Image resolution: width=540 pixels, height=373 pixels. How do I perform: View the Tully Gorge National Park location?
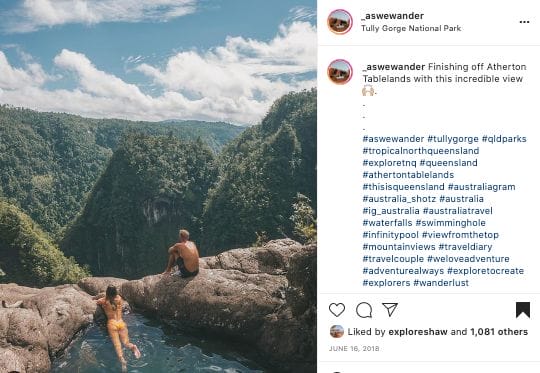tap(411, 28)
